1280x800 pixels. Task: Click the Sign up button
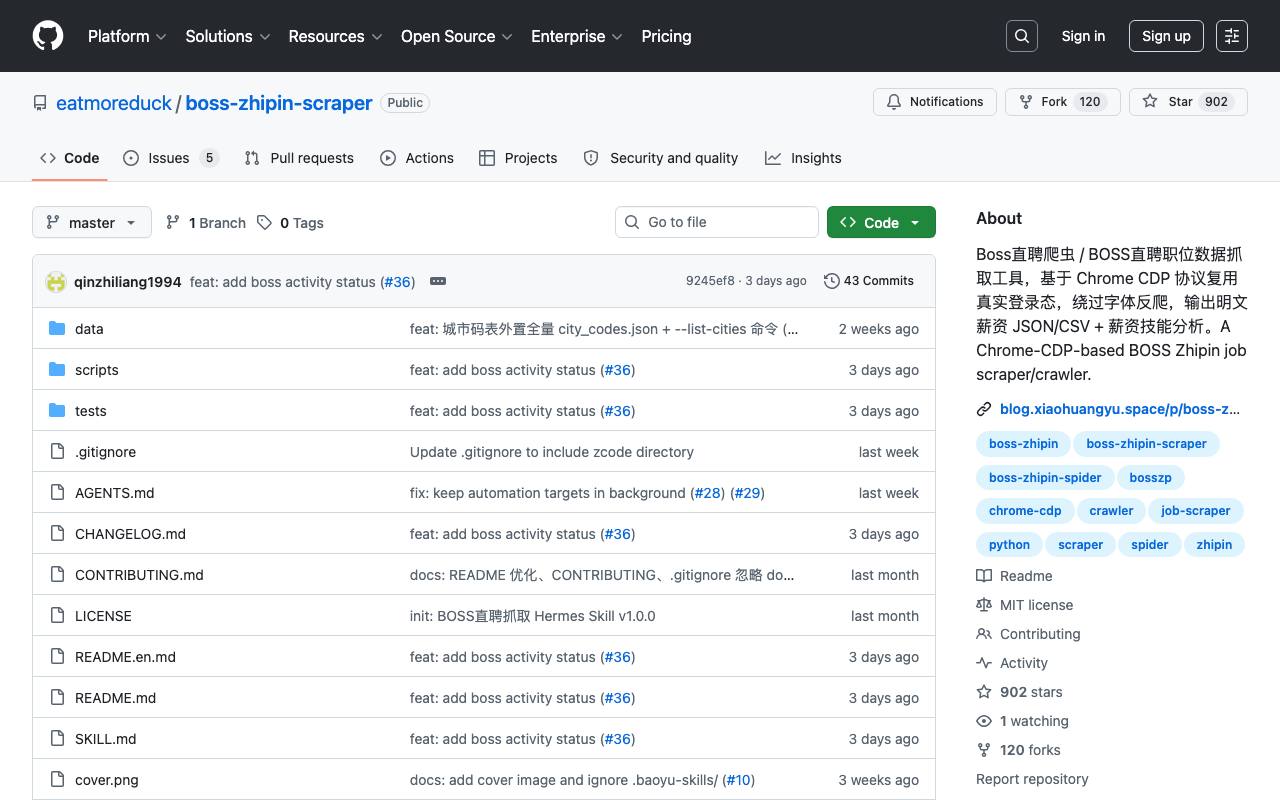tap(1166, 36)
